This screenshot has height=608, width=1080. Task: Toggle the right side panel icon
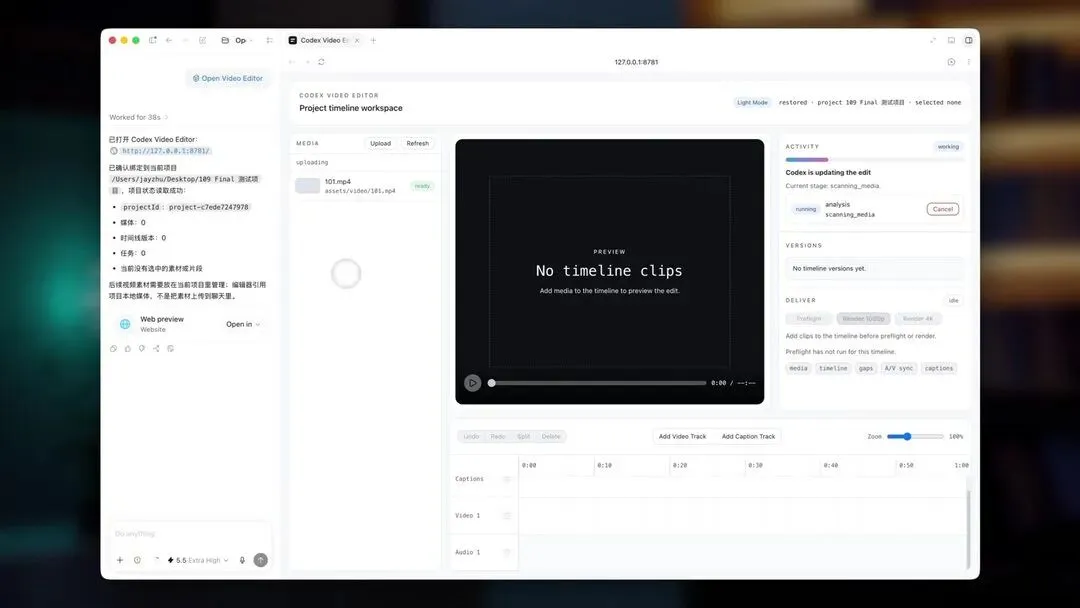(x=968, y=40)
